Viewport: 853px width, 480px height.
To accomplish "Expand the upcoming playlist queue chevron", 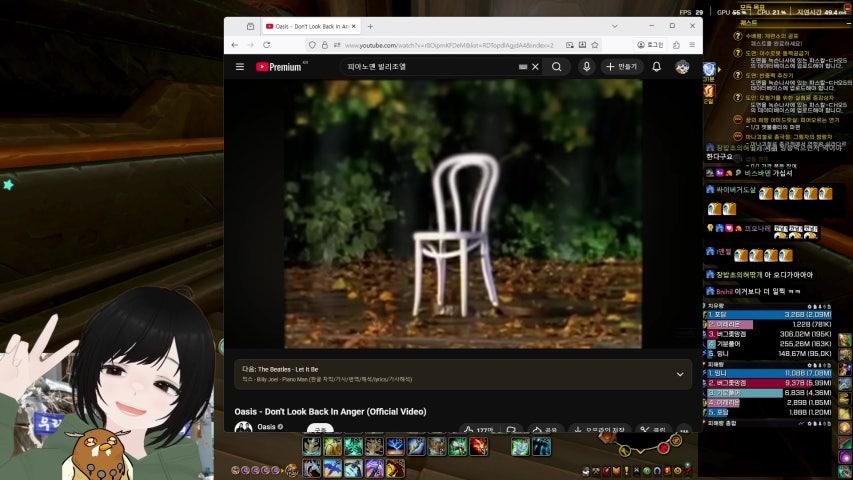I will pyautogui.click(x=680, y=374).
